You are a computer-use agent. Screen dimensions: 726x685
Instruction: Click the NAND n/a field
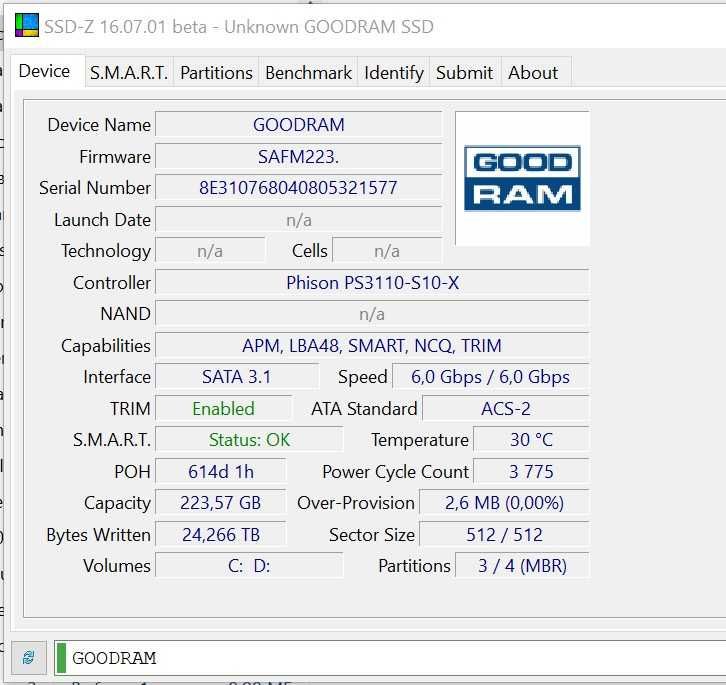pos(372,314)
